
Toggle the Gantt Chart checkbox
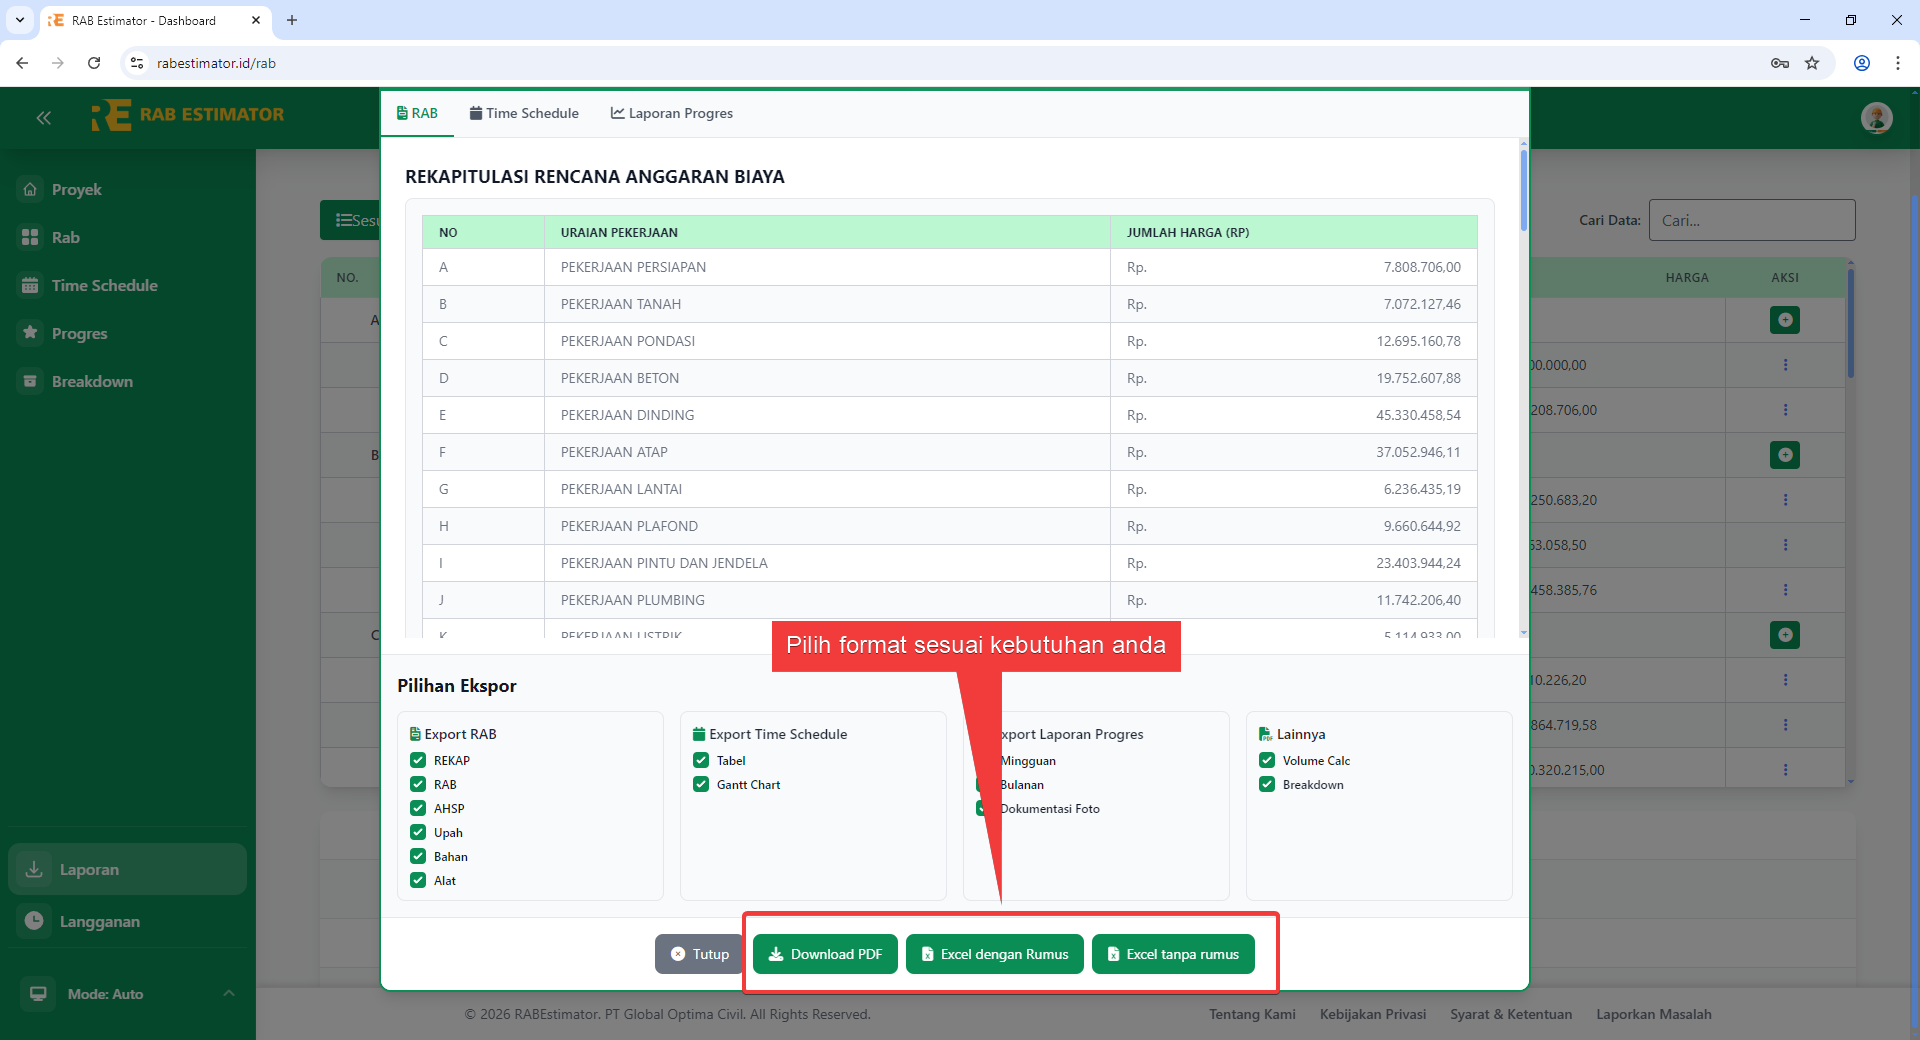tap(700, 784)
